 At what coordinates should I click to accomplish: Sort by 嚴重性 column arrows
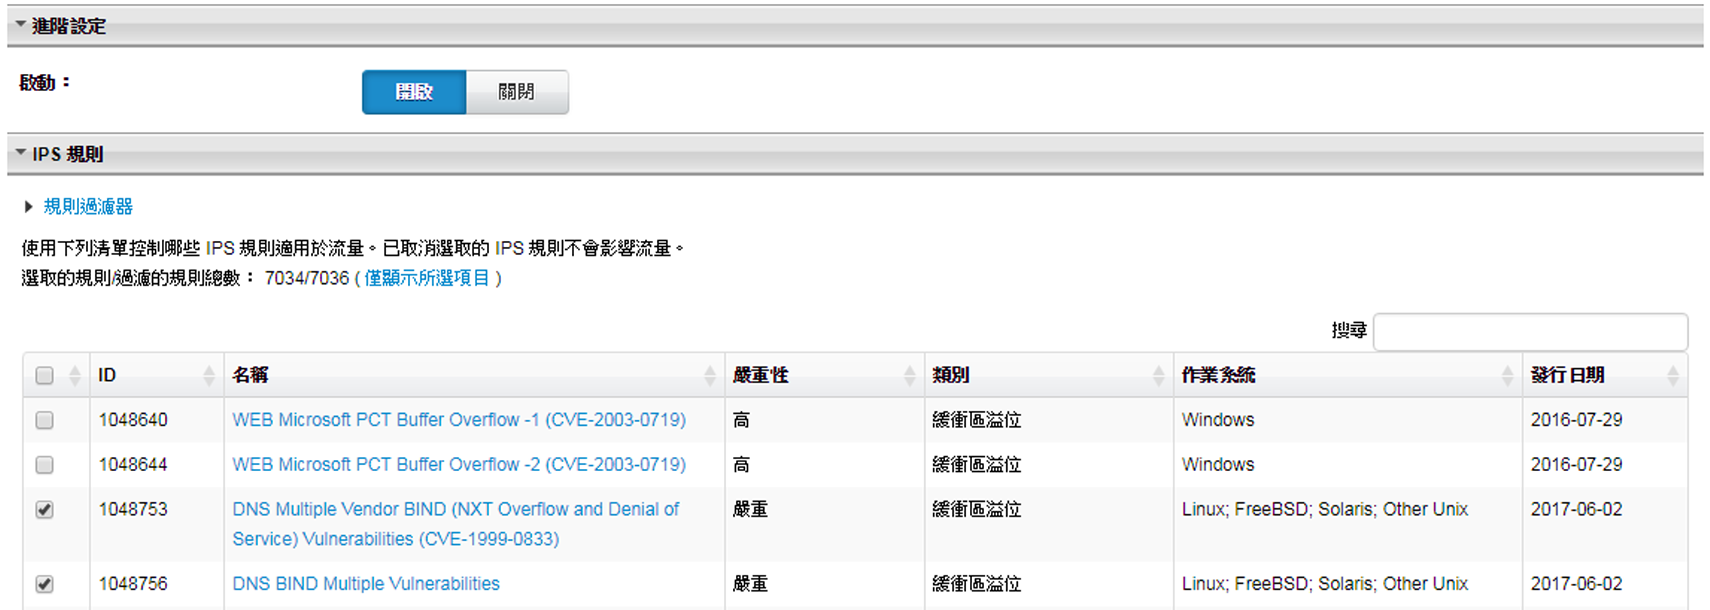(909, 376)
